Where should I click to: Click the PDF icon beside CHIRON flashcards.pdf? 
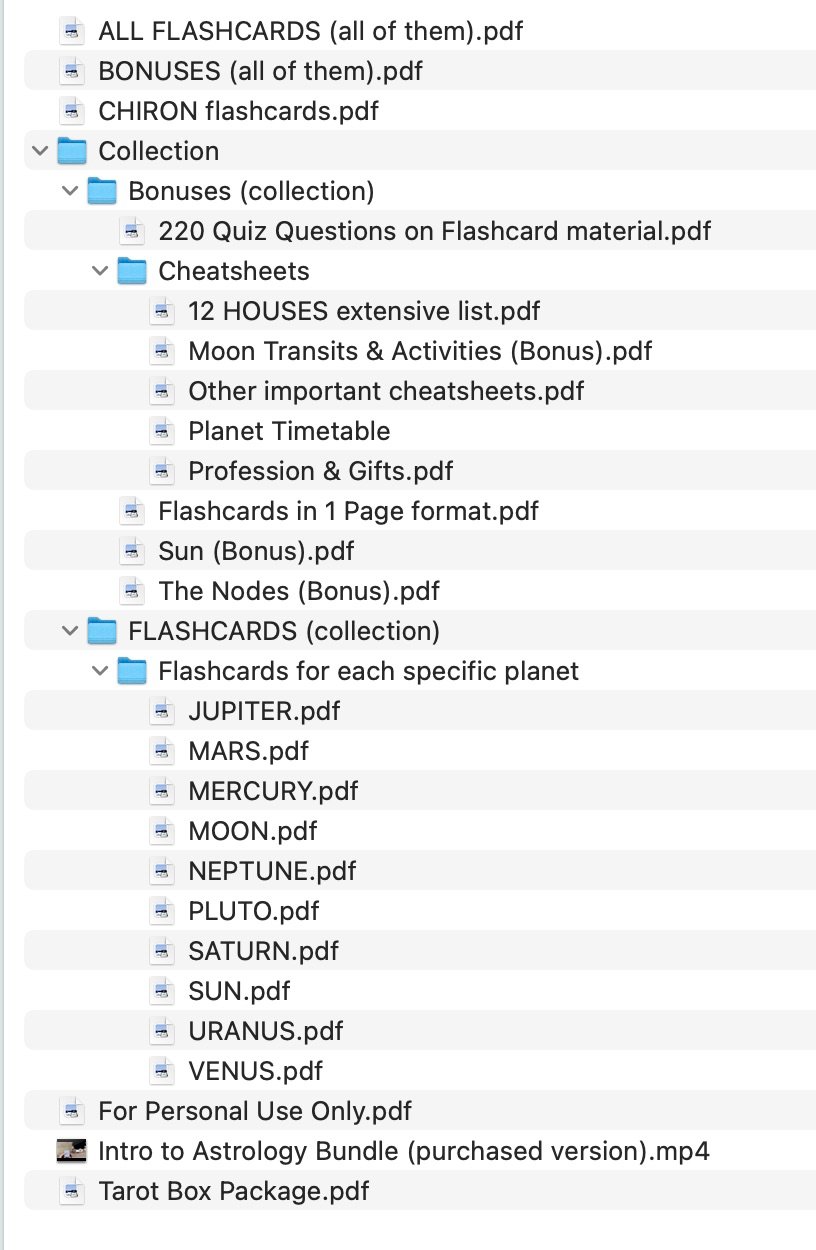tap(72, 111)
